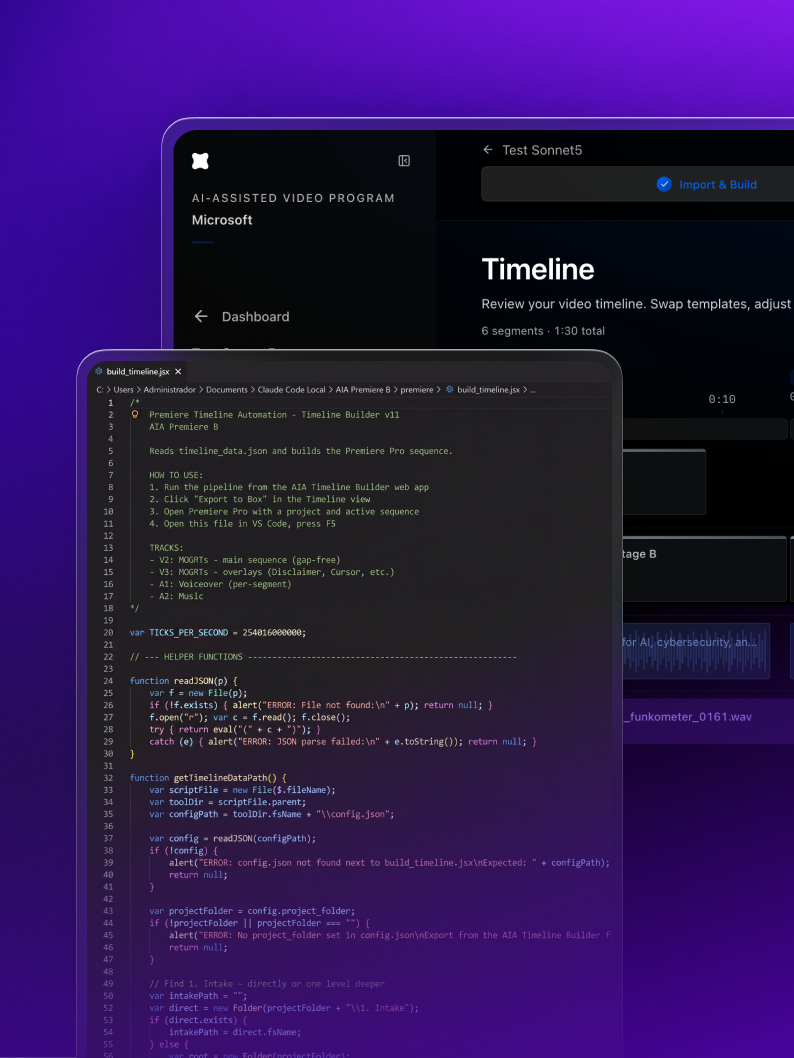Go back using arrow beside Test Sonnet5
The width and height of the screenshot is (794, 1058).
point(488,150)
